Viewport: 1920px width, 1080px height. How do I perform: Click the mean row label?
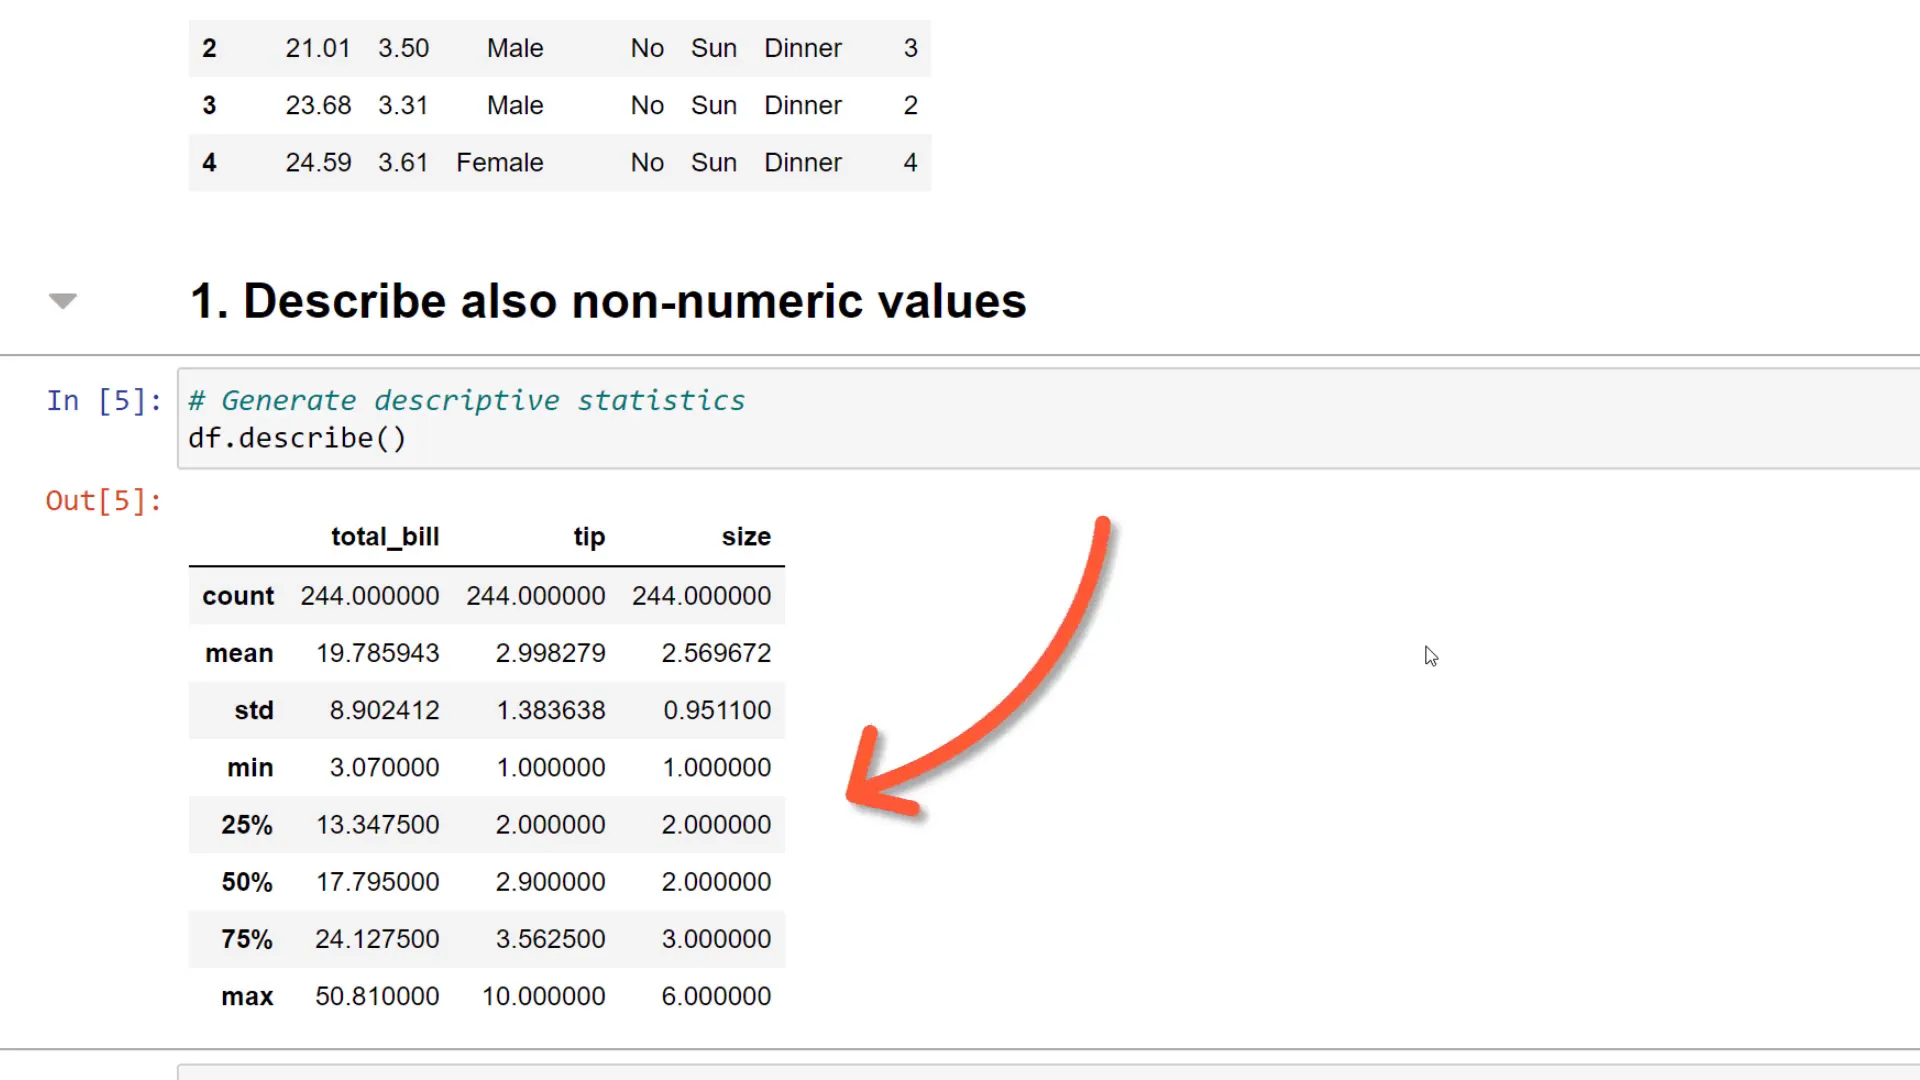pyautogui.click(x=239, y=653)
